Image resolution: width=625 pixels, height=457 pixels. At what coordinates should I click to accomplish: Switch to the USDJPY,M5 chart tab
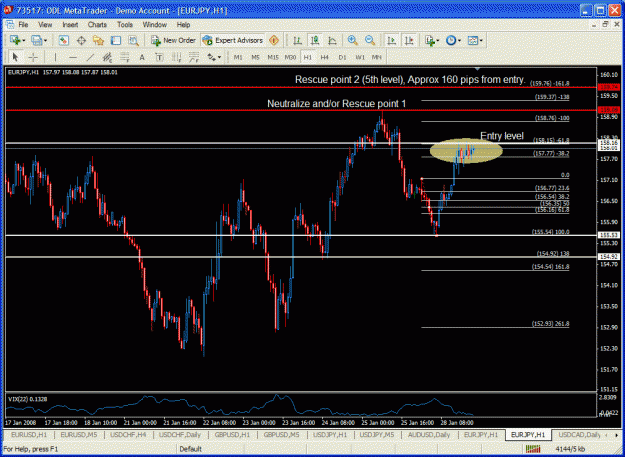pyautogui.click(x=377, y=435)
